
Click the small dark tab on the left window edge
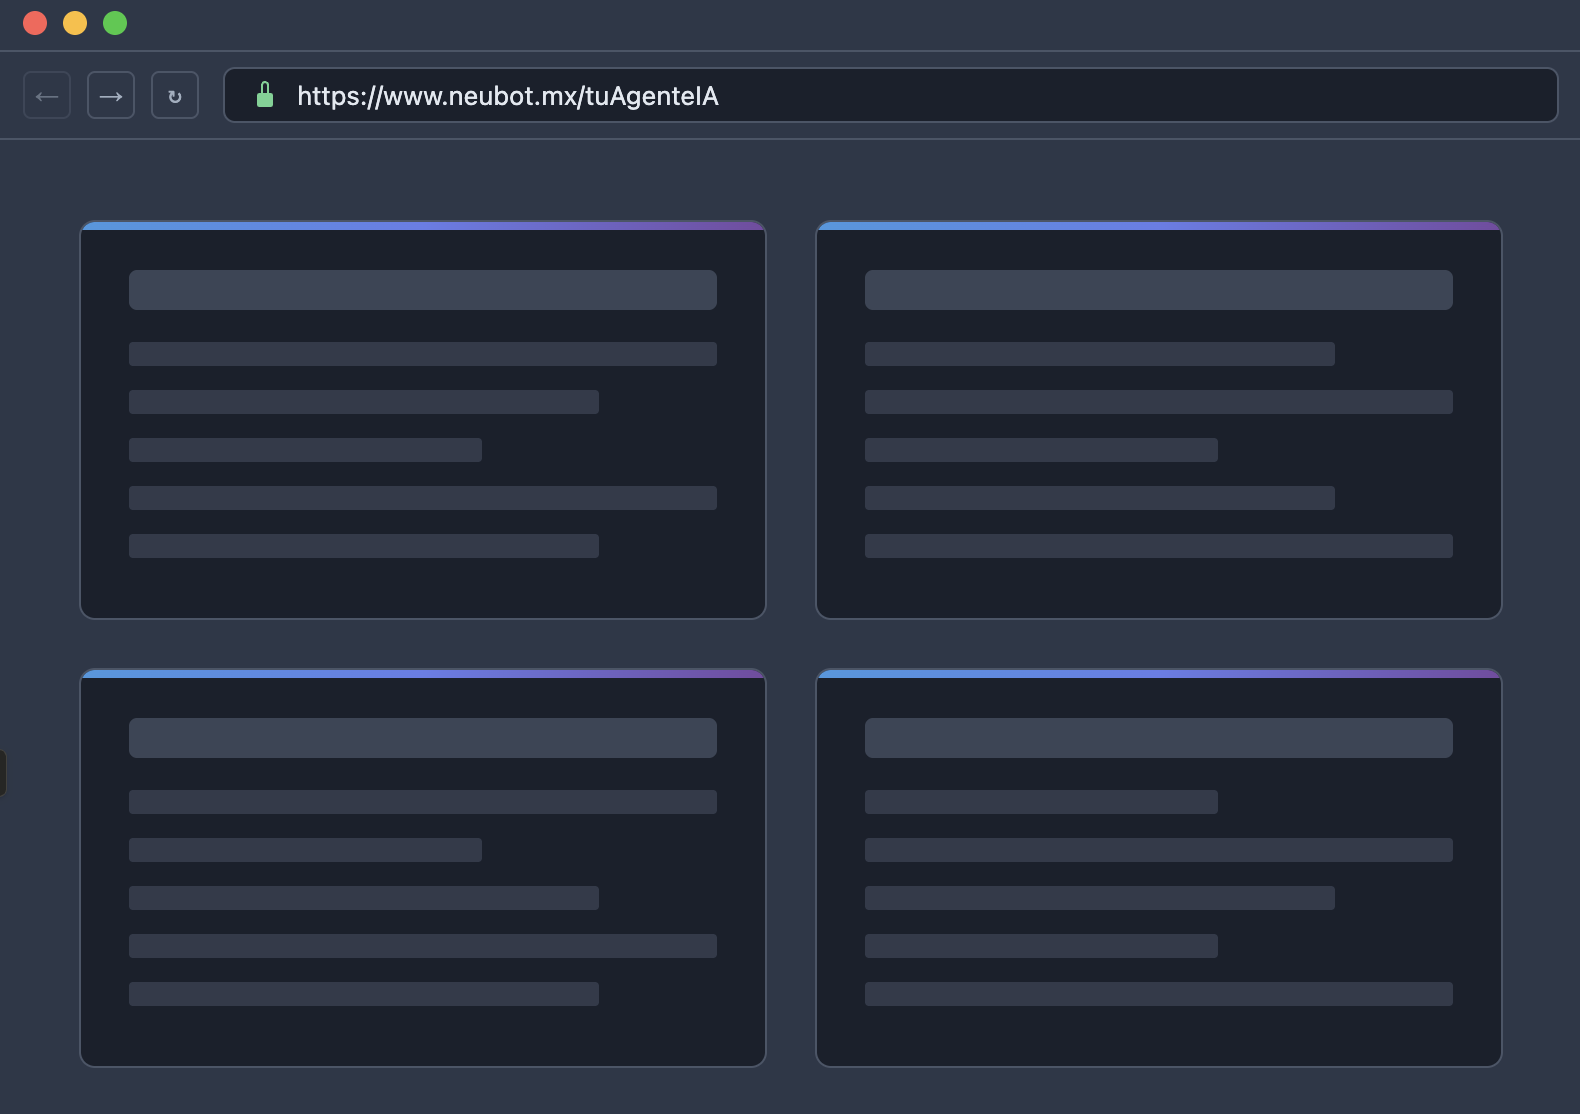pyautogui.click(x=3, y=773)
